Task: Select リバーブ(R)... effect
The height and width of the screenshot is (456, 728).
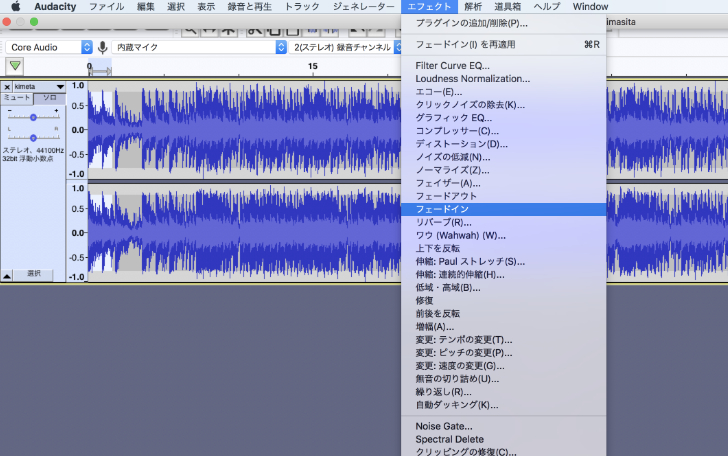Action: coord(504,222)
